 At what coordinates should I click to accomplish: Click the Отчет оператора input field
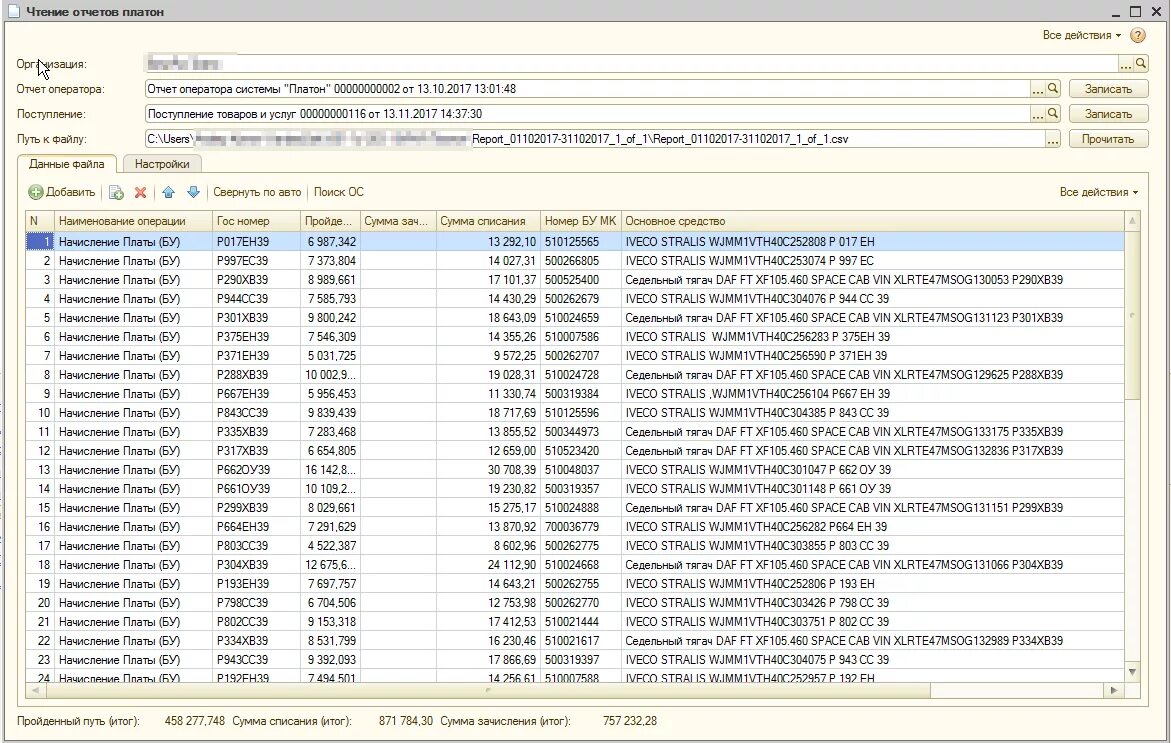(587, 89)
